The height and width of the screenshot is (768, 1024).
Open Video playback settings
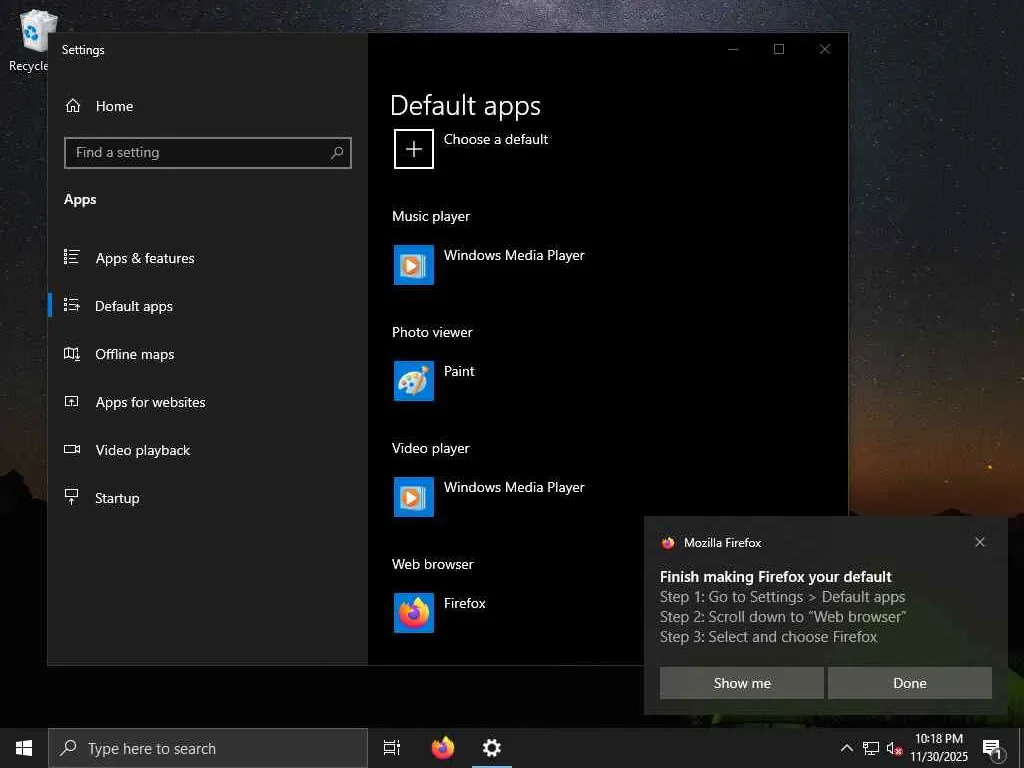(142, 450)
